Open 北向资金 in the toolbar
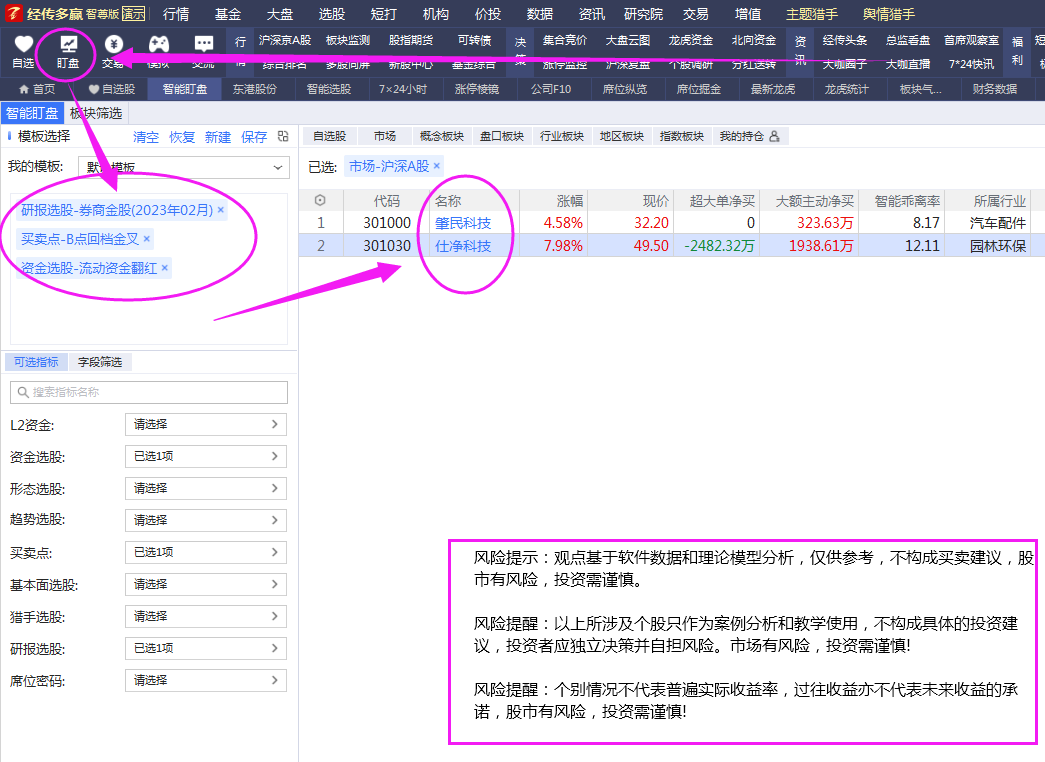Screen dimensions: 1045x762 754,41
